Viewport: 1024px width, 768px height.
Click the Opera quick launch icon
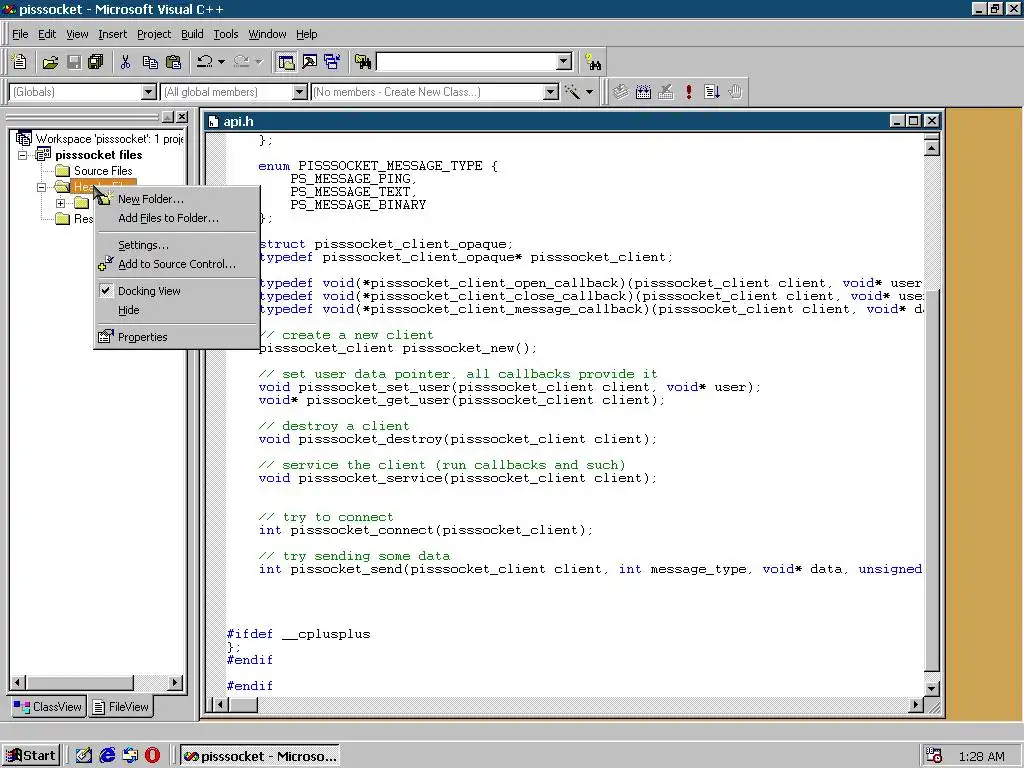152,756
